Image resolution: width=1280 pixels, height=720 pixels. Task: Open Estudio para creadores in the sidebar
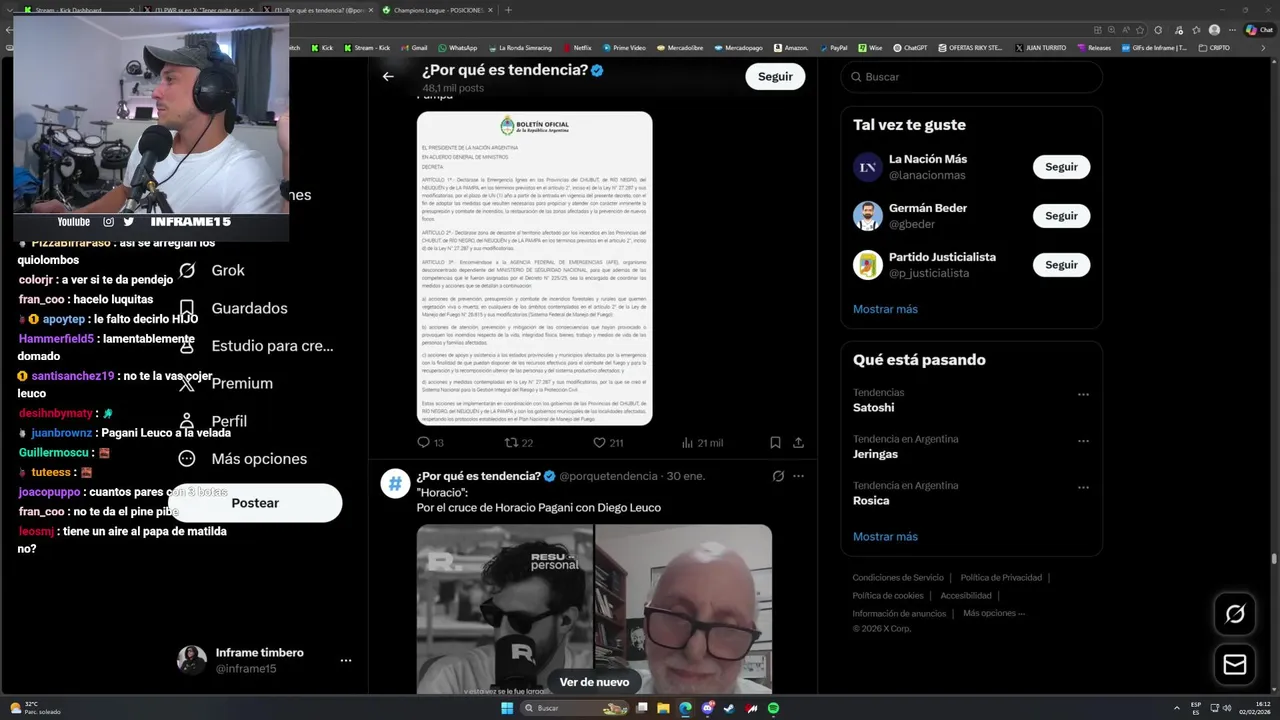(255, 346)
